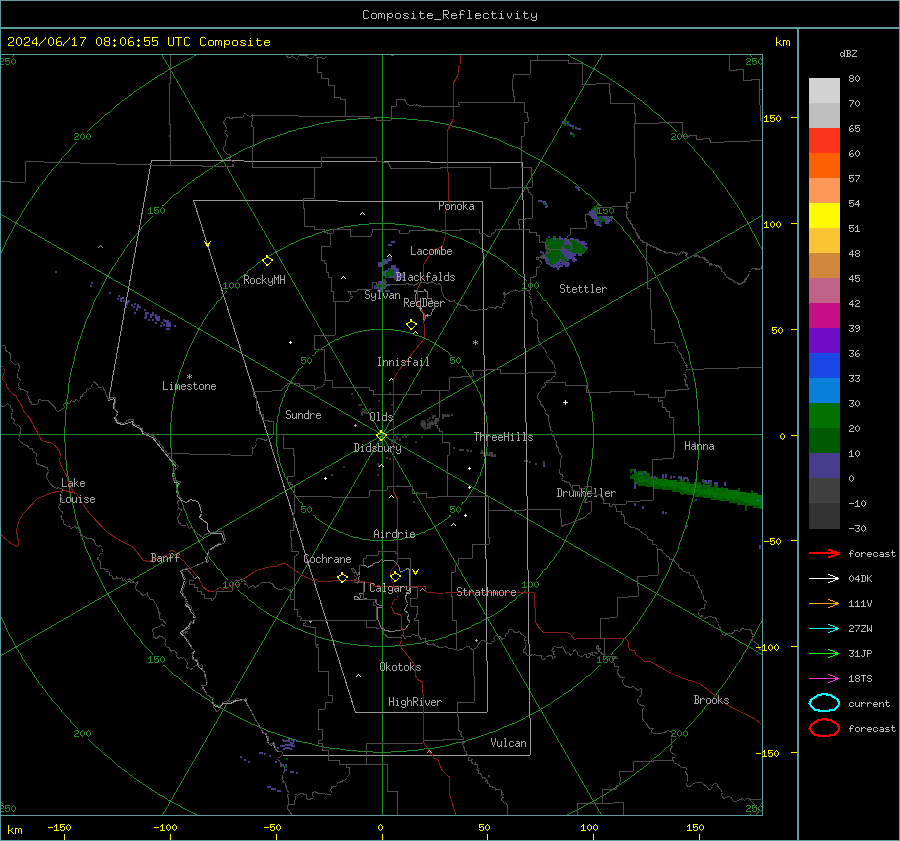The width and height of the screenshot is (900, 841).
Task: Select the magenta 39–42 dBZ color swatch
Action: pyautogui.click(x=824, y=316)
